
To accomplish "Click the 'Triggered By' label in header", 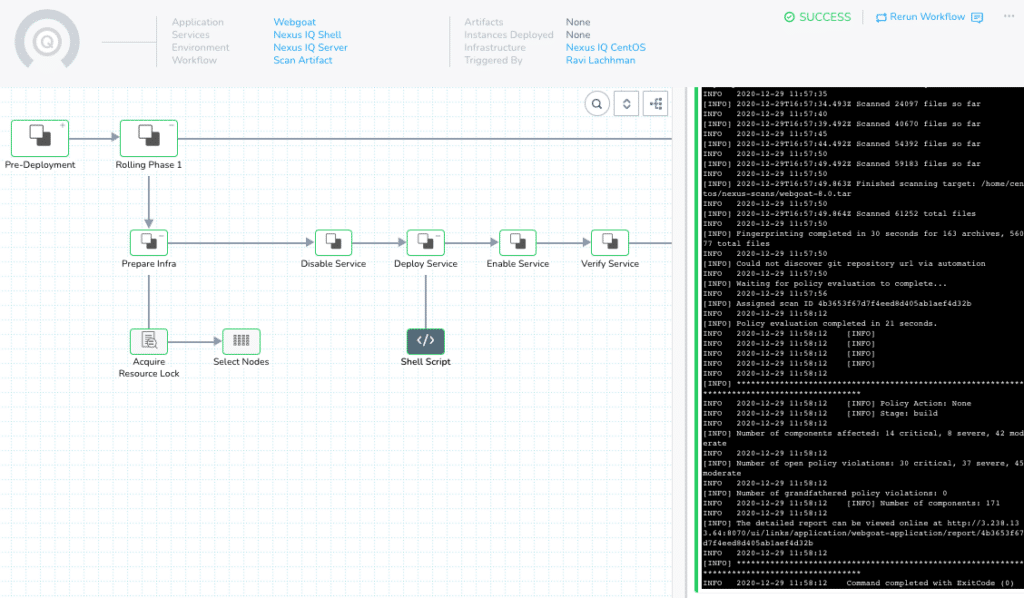I will 493,60.
